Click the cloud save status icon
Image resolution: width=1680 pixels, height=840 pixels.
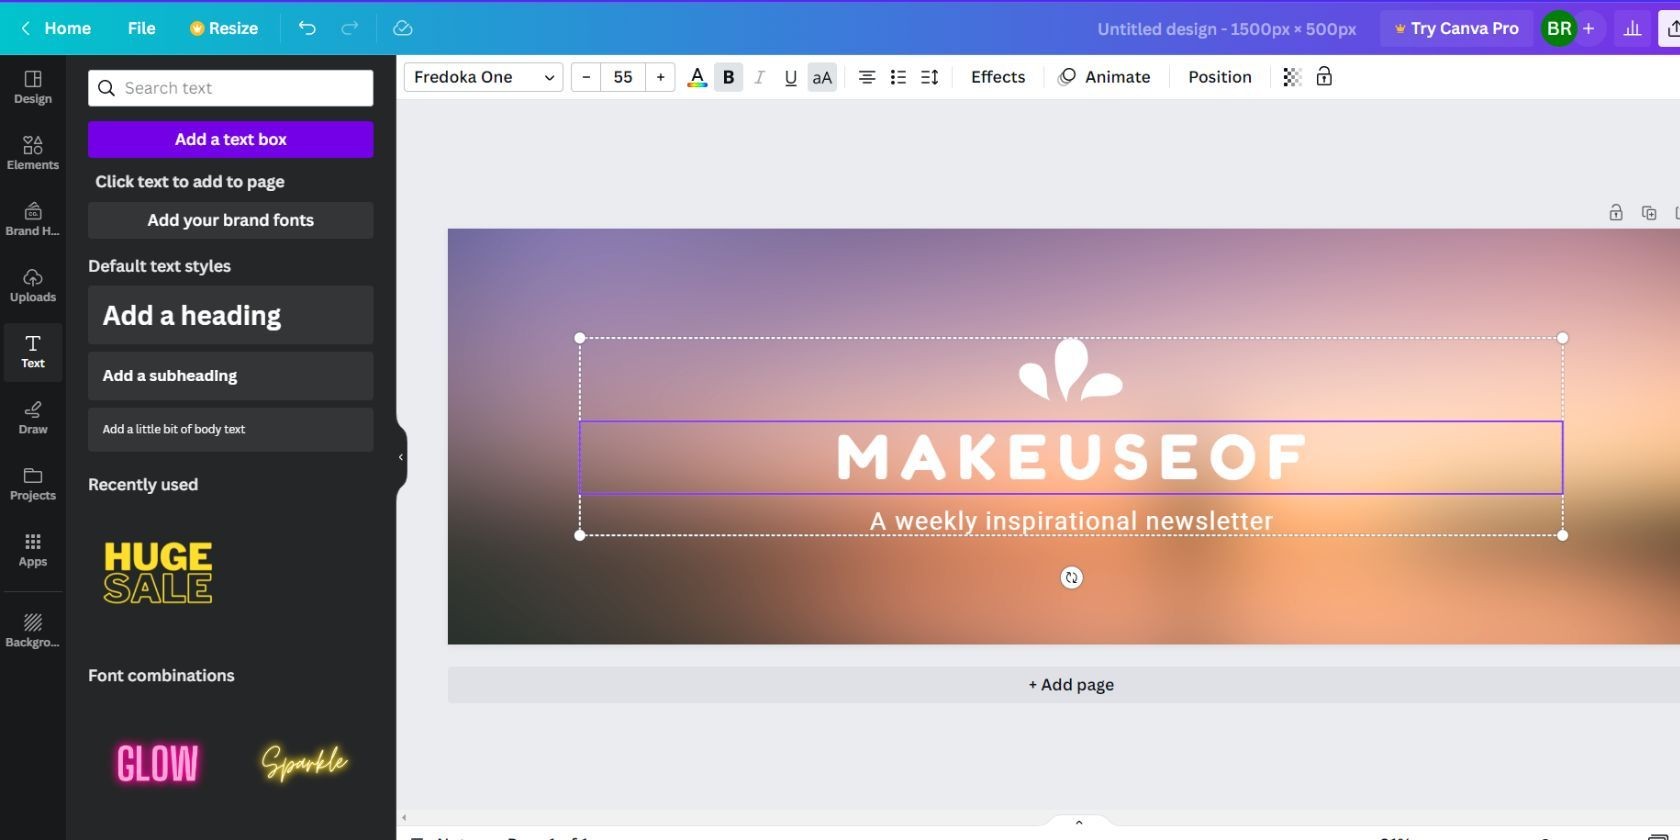[403, 28]
